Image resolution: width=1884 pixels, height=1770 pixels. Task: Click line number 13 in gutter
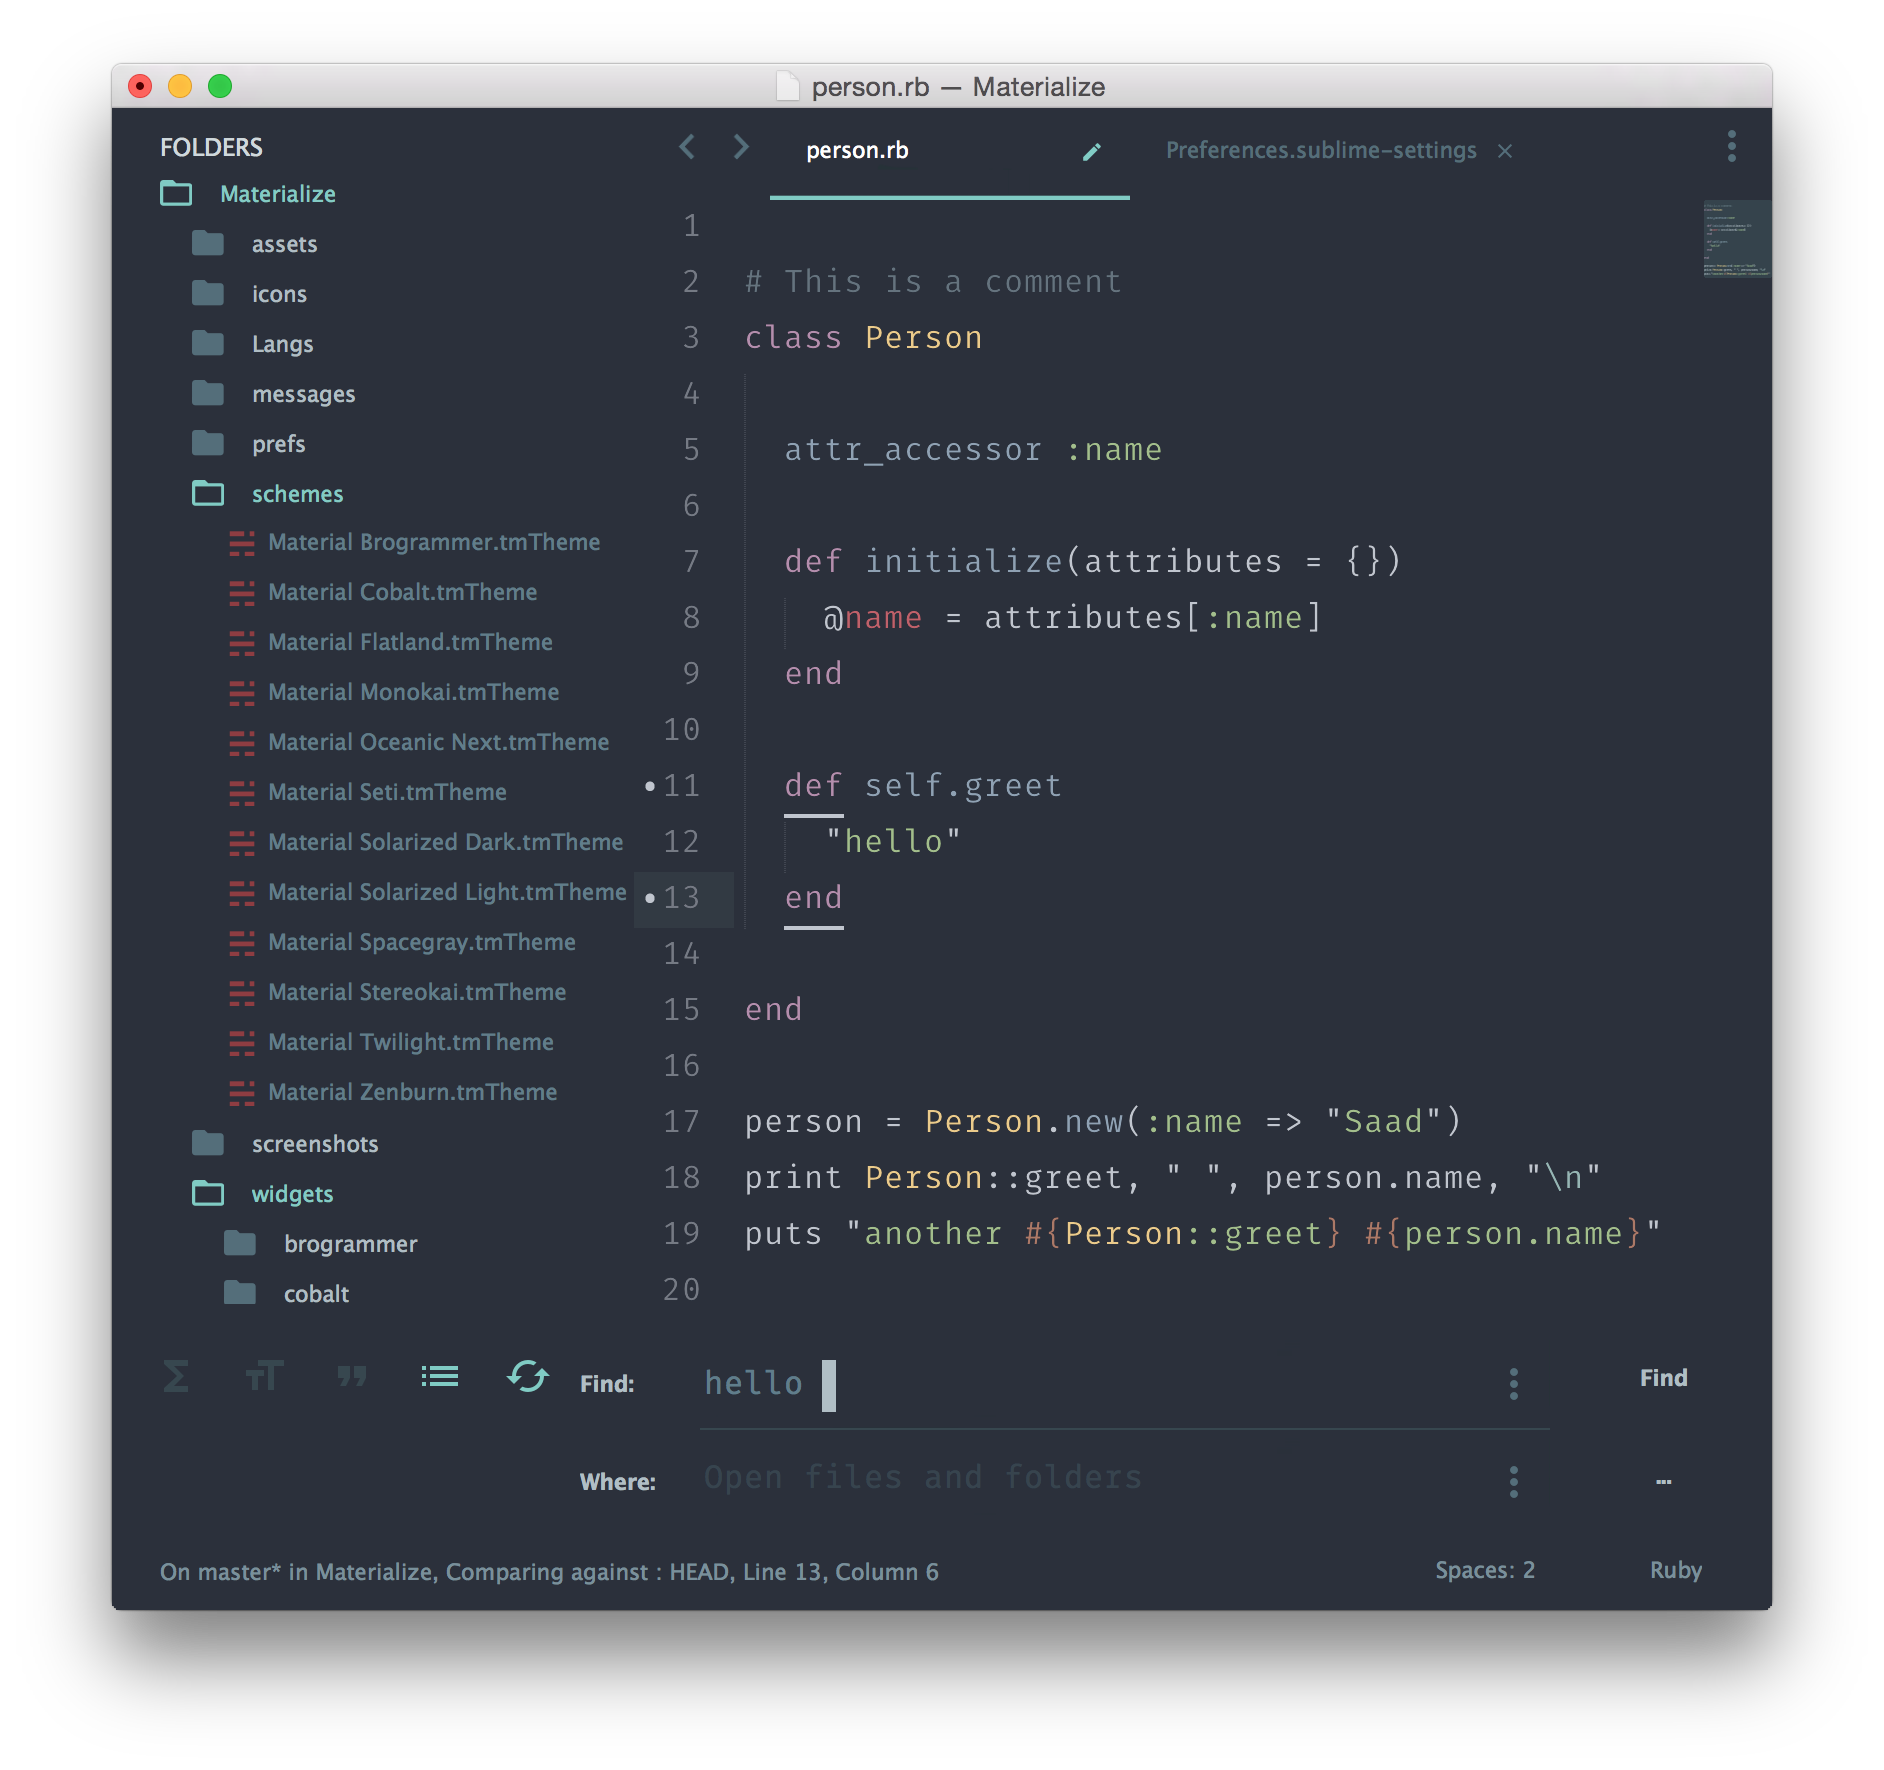682,898
